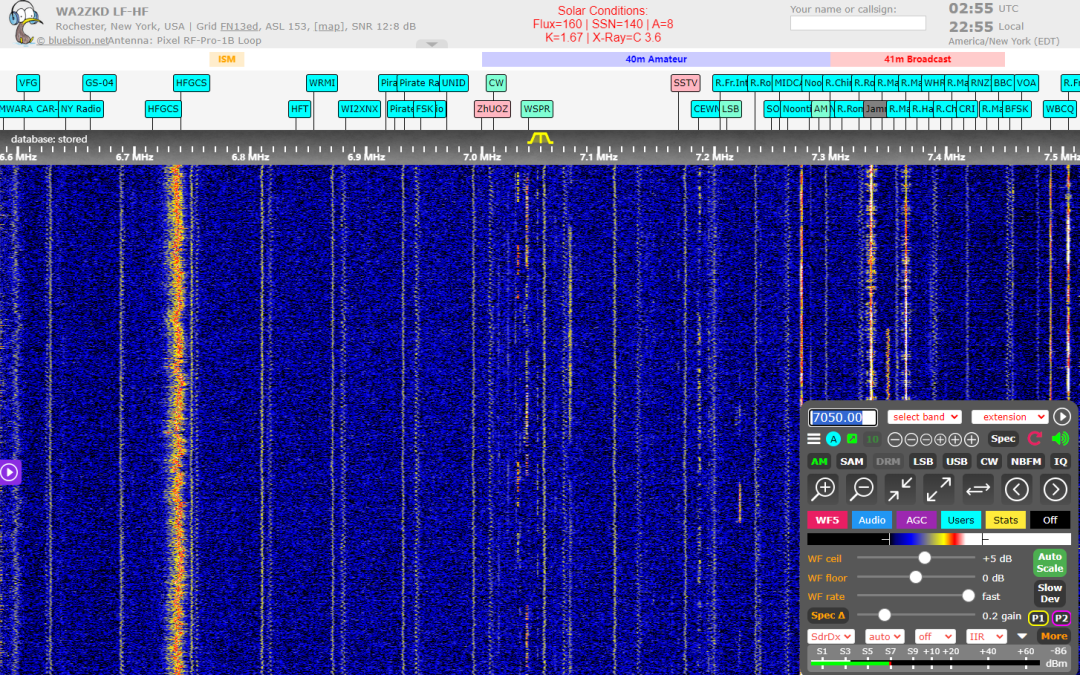Click the red circular arrow reset icon

1035,439
